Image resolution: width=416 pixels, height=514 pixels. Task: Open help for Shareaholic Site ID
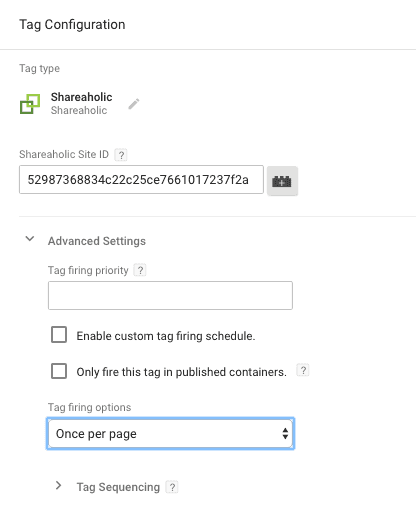(x=121, y=155)
